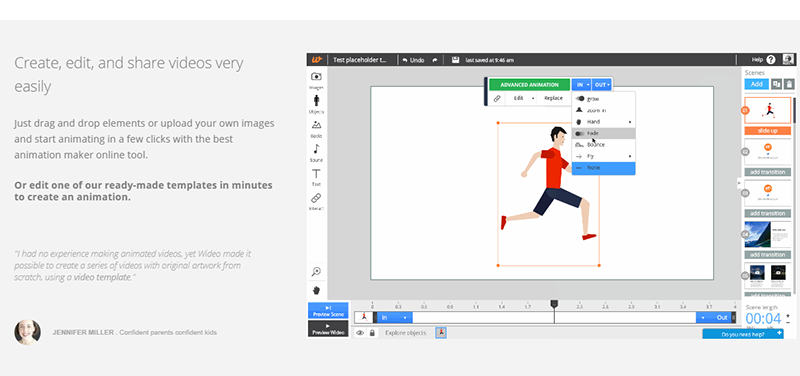Toggle timeline object visibility eye
The image size is (800, 376).
tap(360, 333)
